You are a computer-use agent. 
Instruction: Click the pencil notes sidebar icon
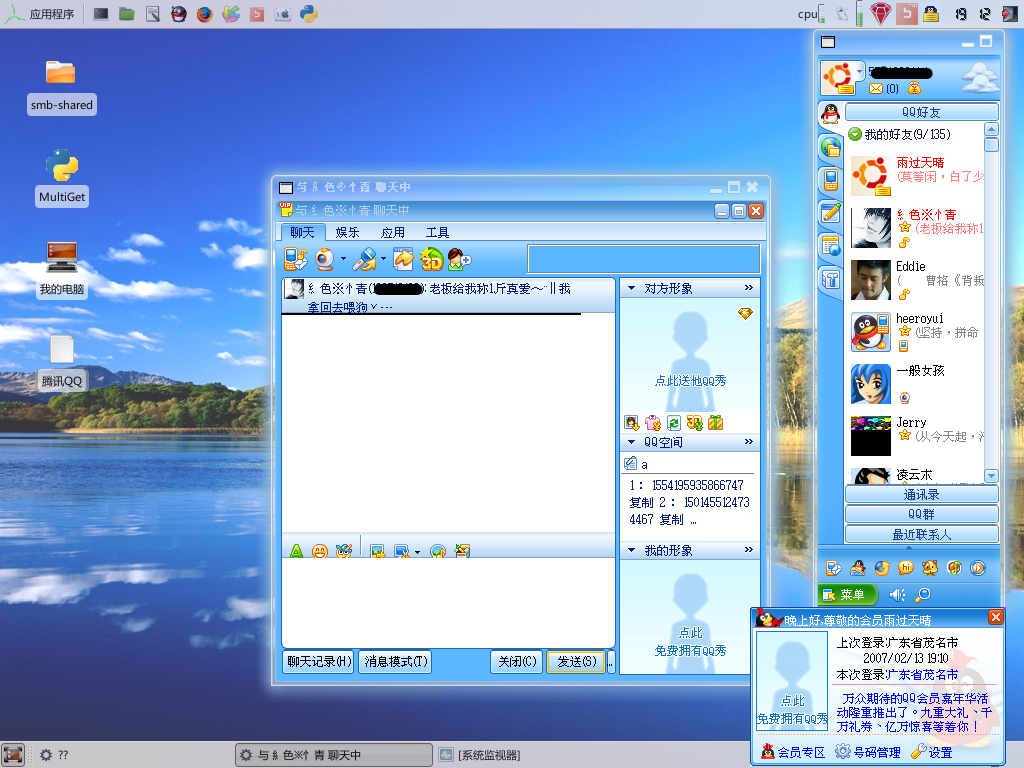(x=831, y=212)
